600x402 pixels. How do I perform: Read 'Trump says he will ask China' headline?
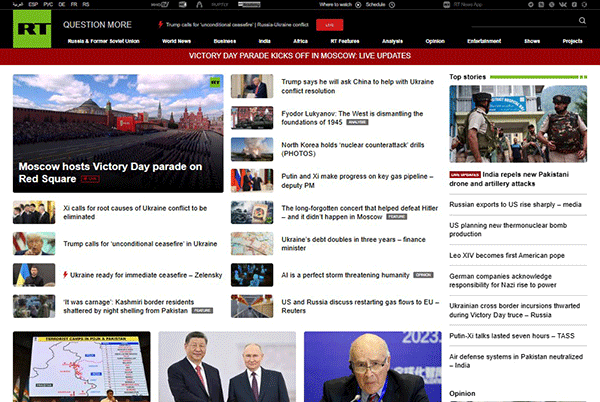tap(357, 86)
